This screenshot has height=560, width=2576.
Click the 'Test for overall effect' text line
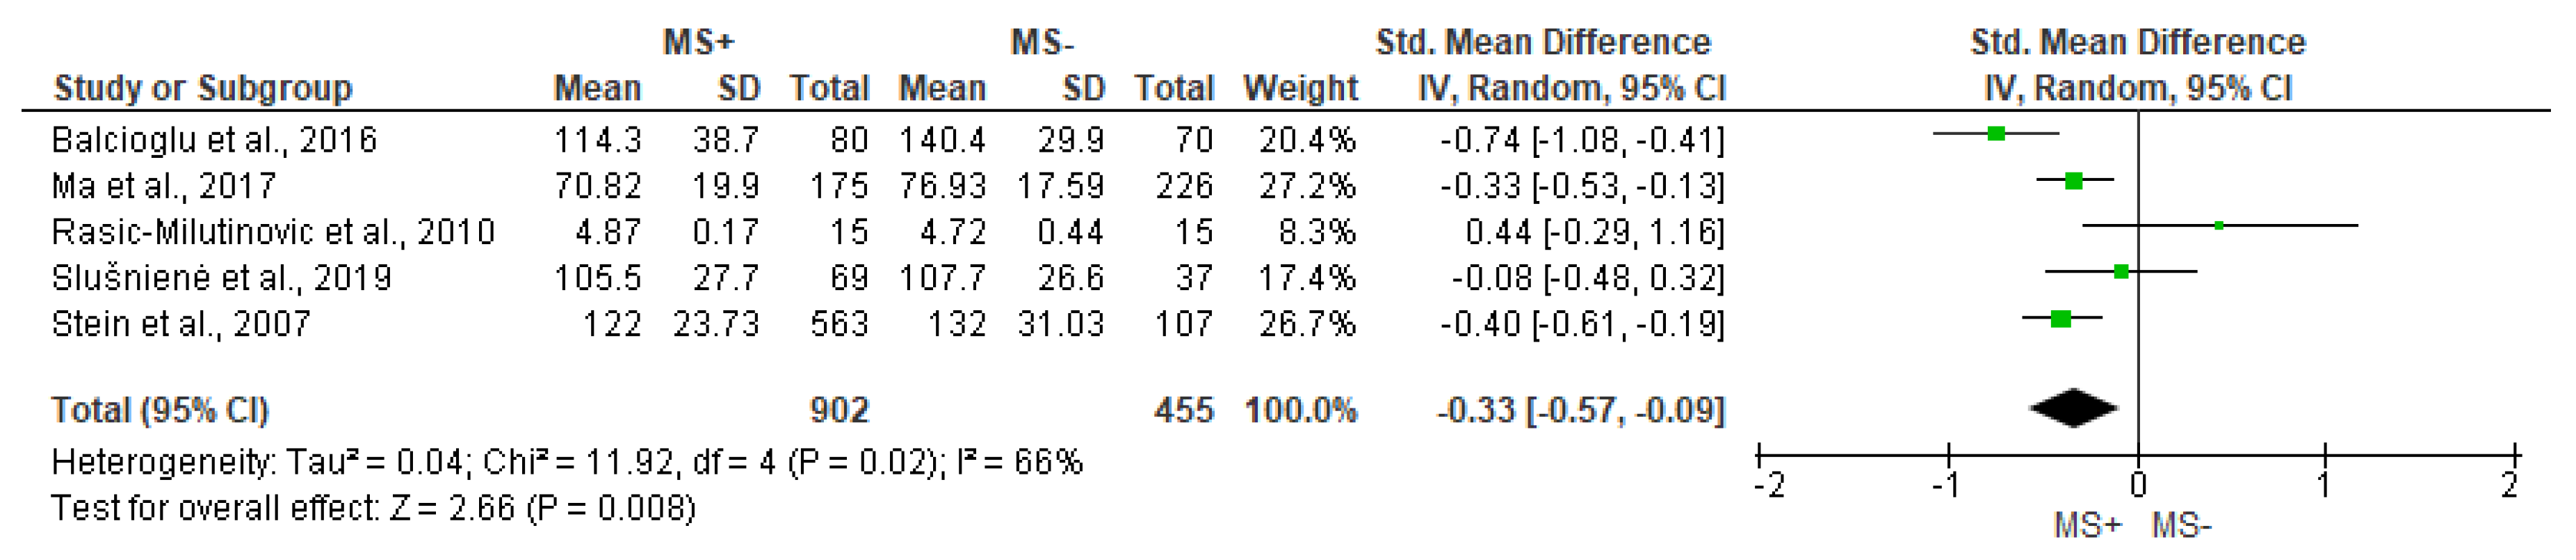373,508
